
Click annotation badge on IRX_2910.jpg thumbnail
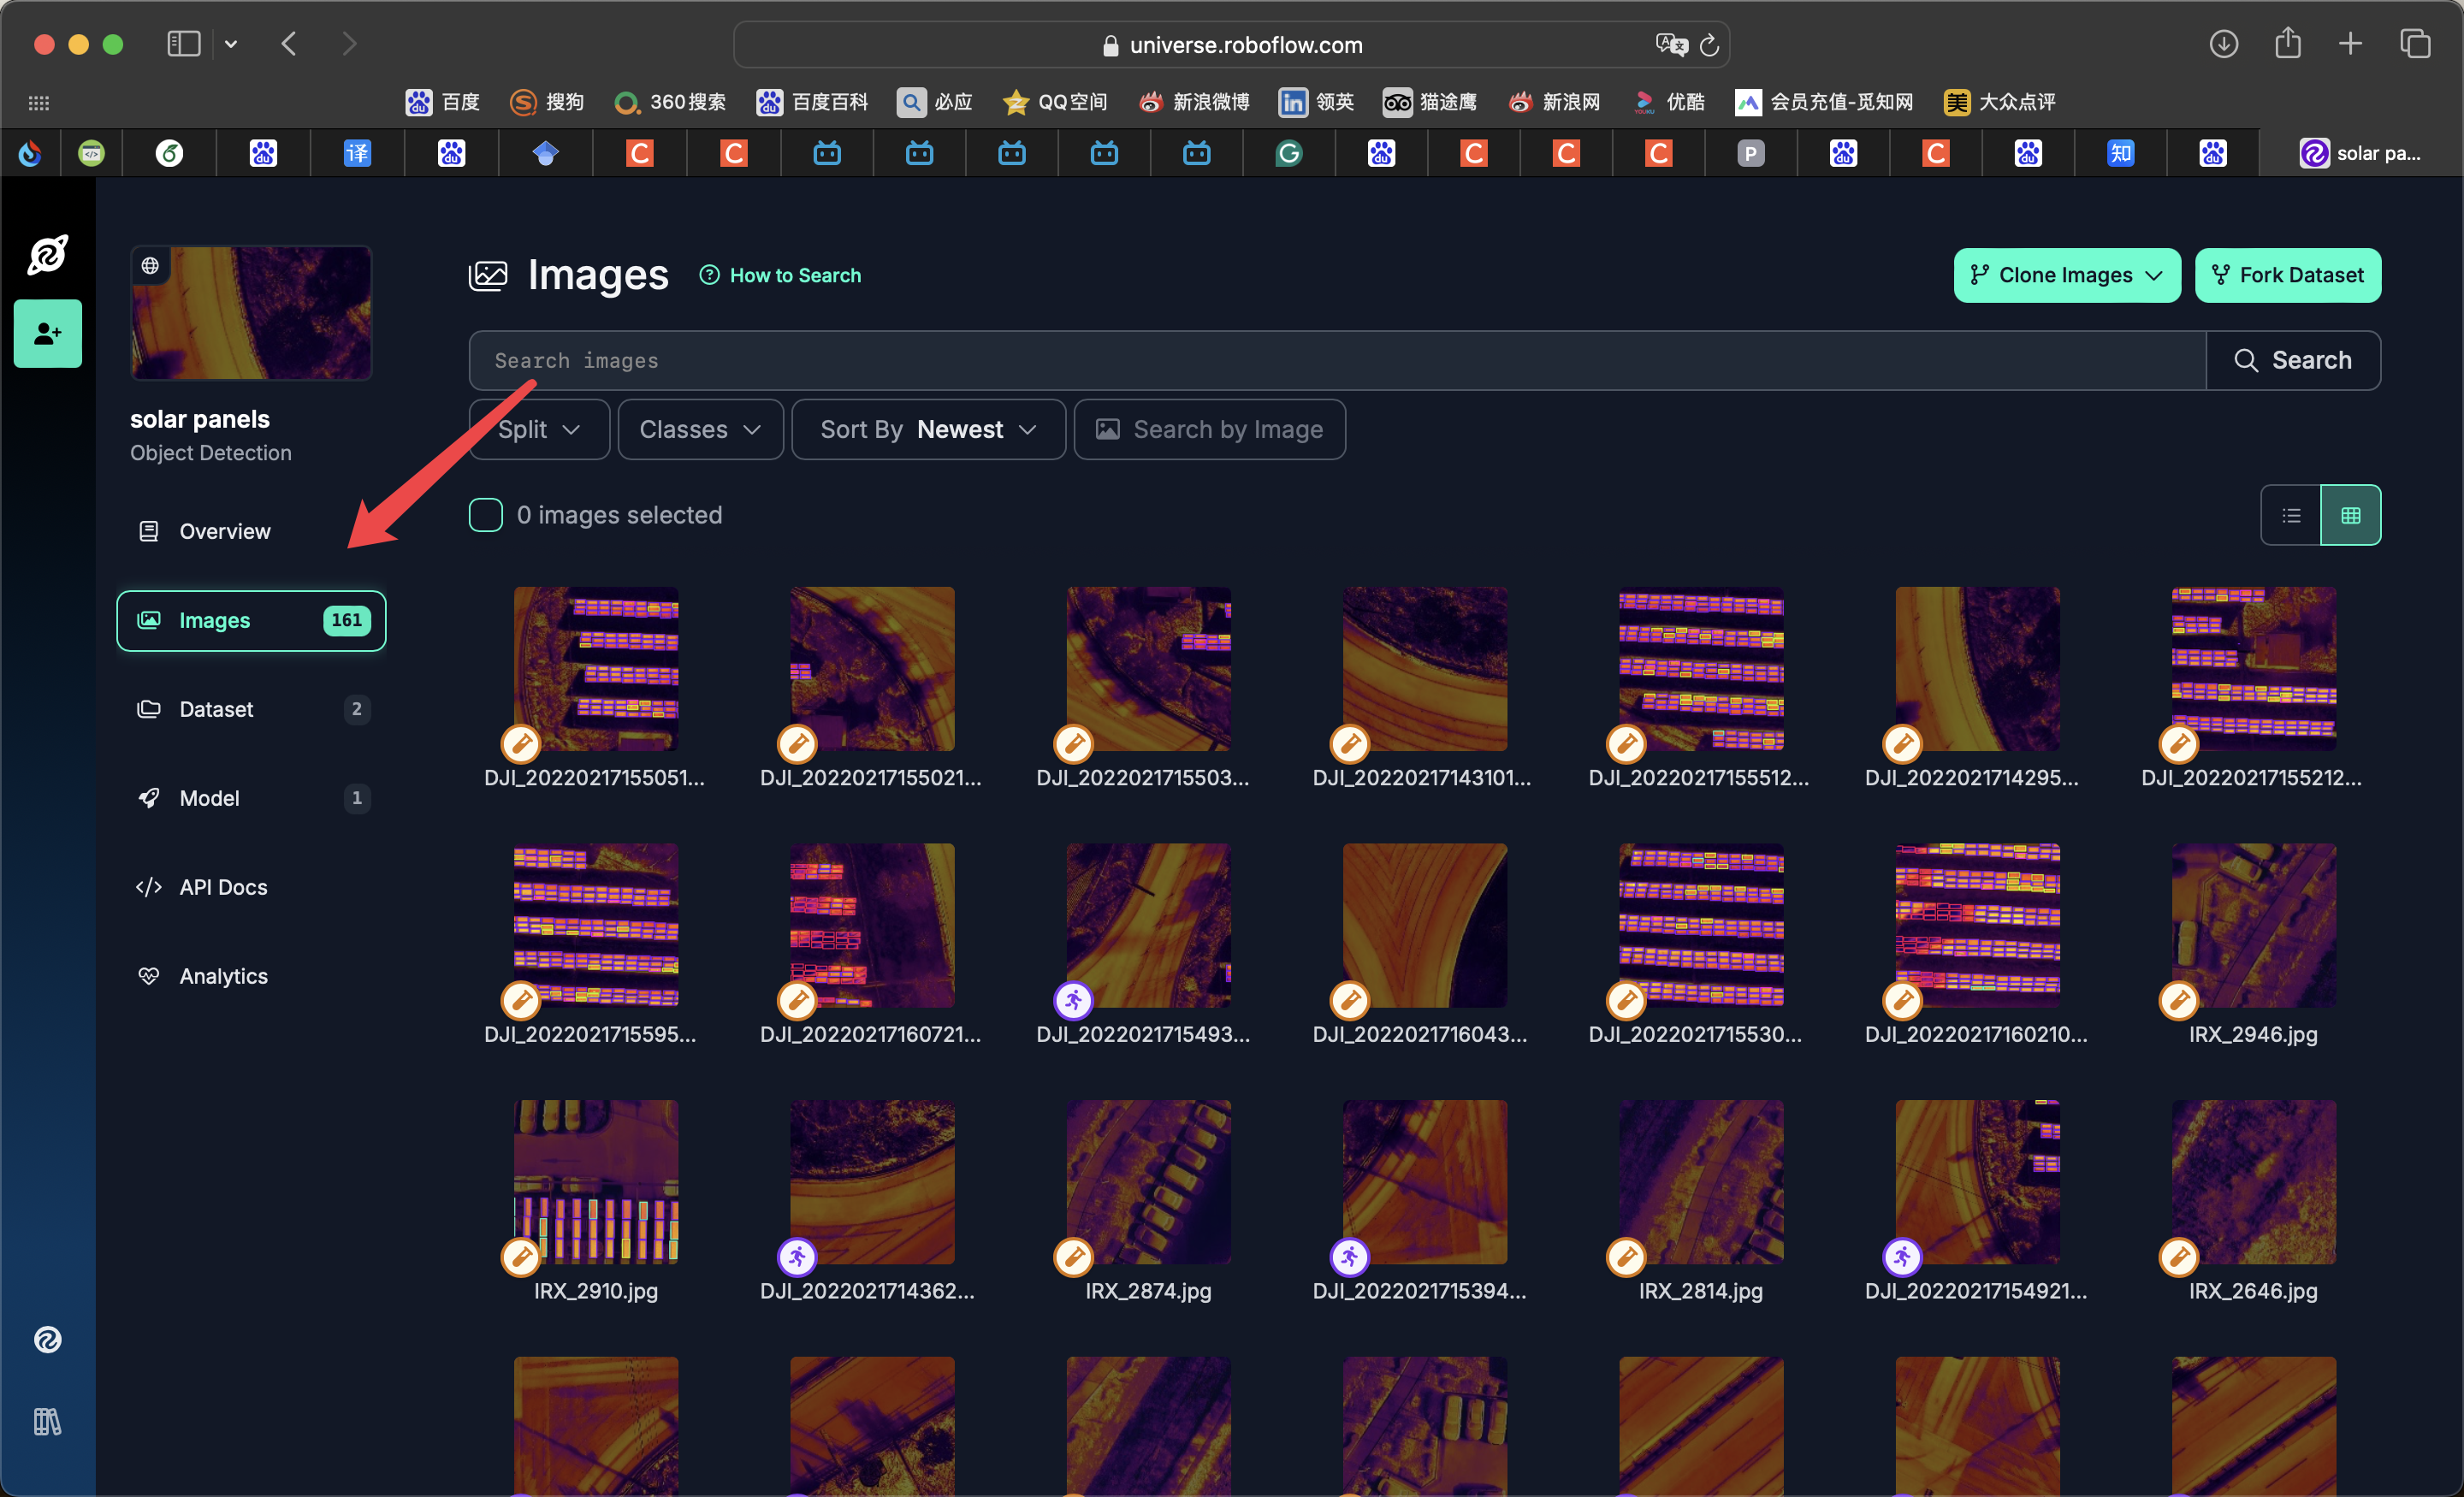(520, 1257)
